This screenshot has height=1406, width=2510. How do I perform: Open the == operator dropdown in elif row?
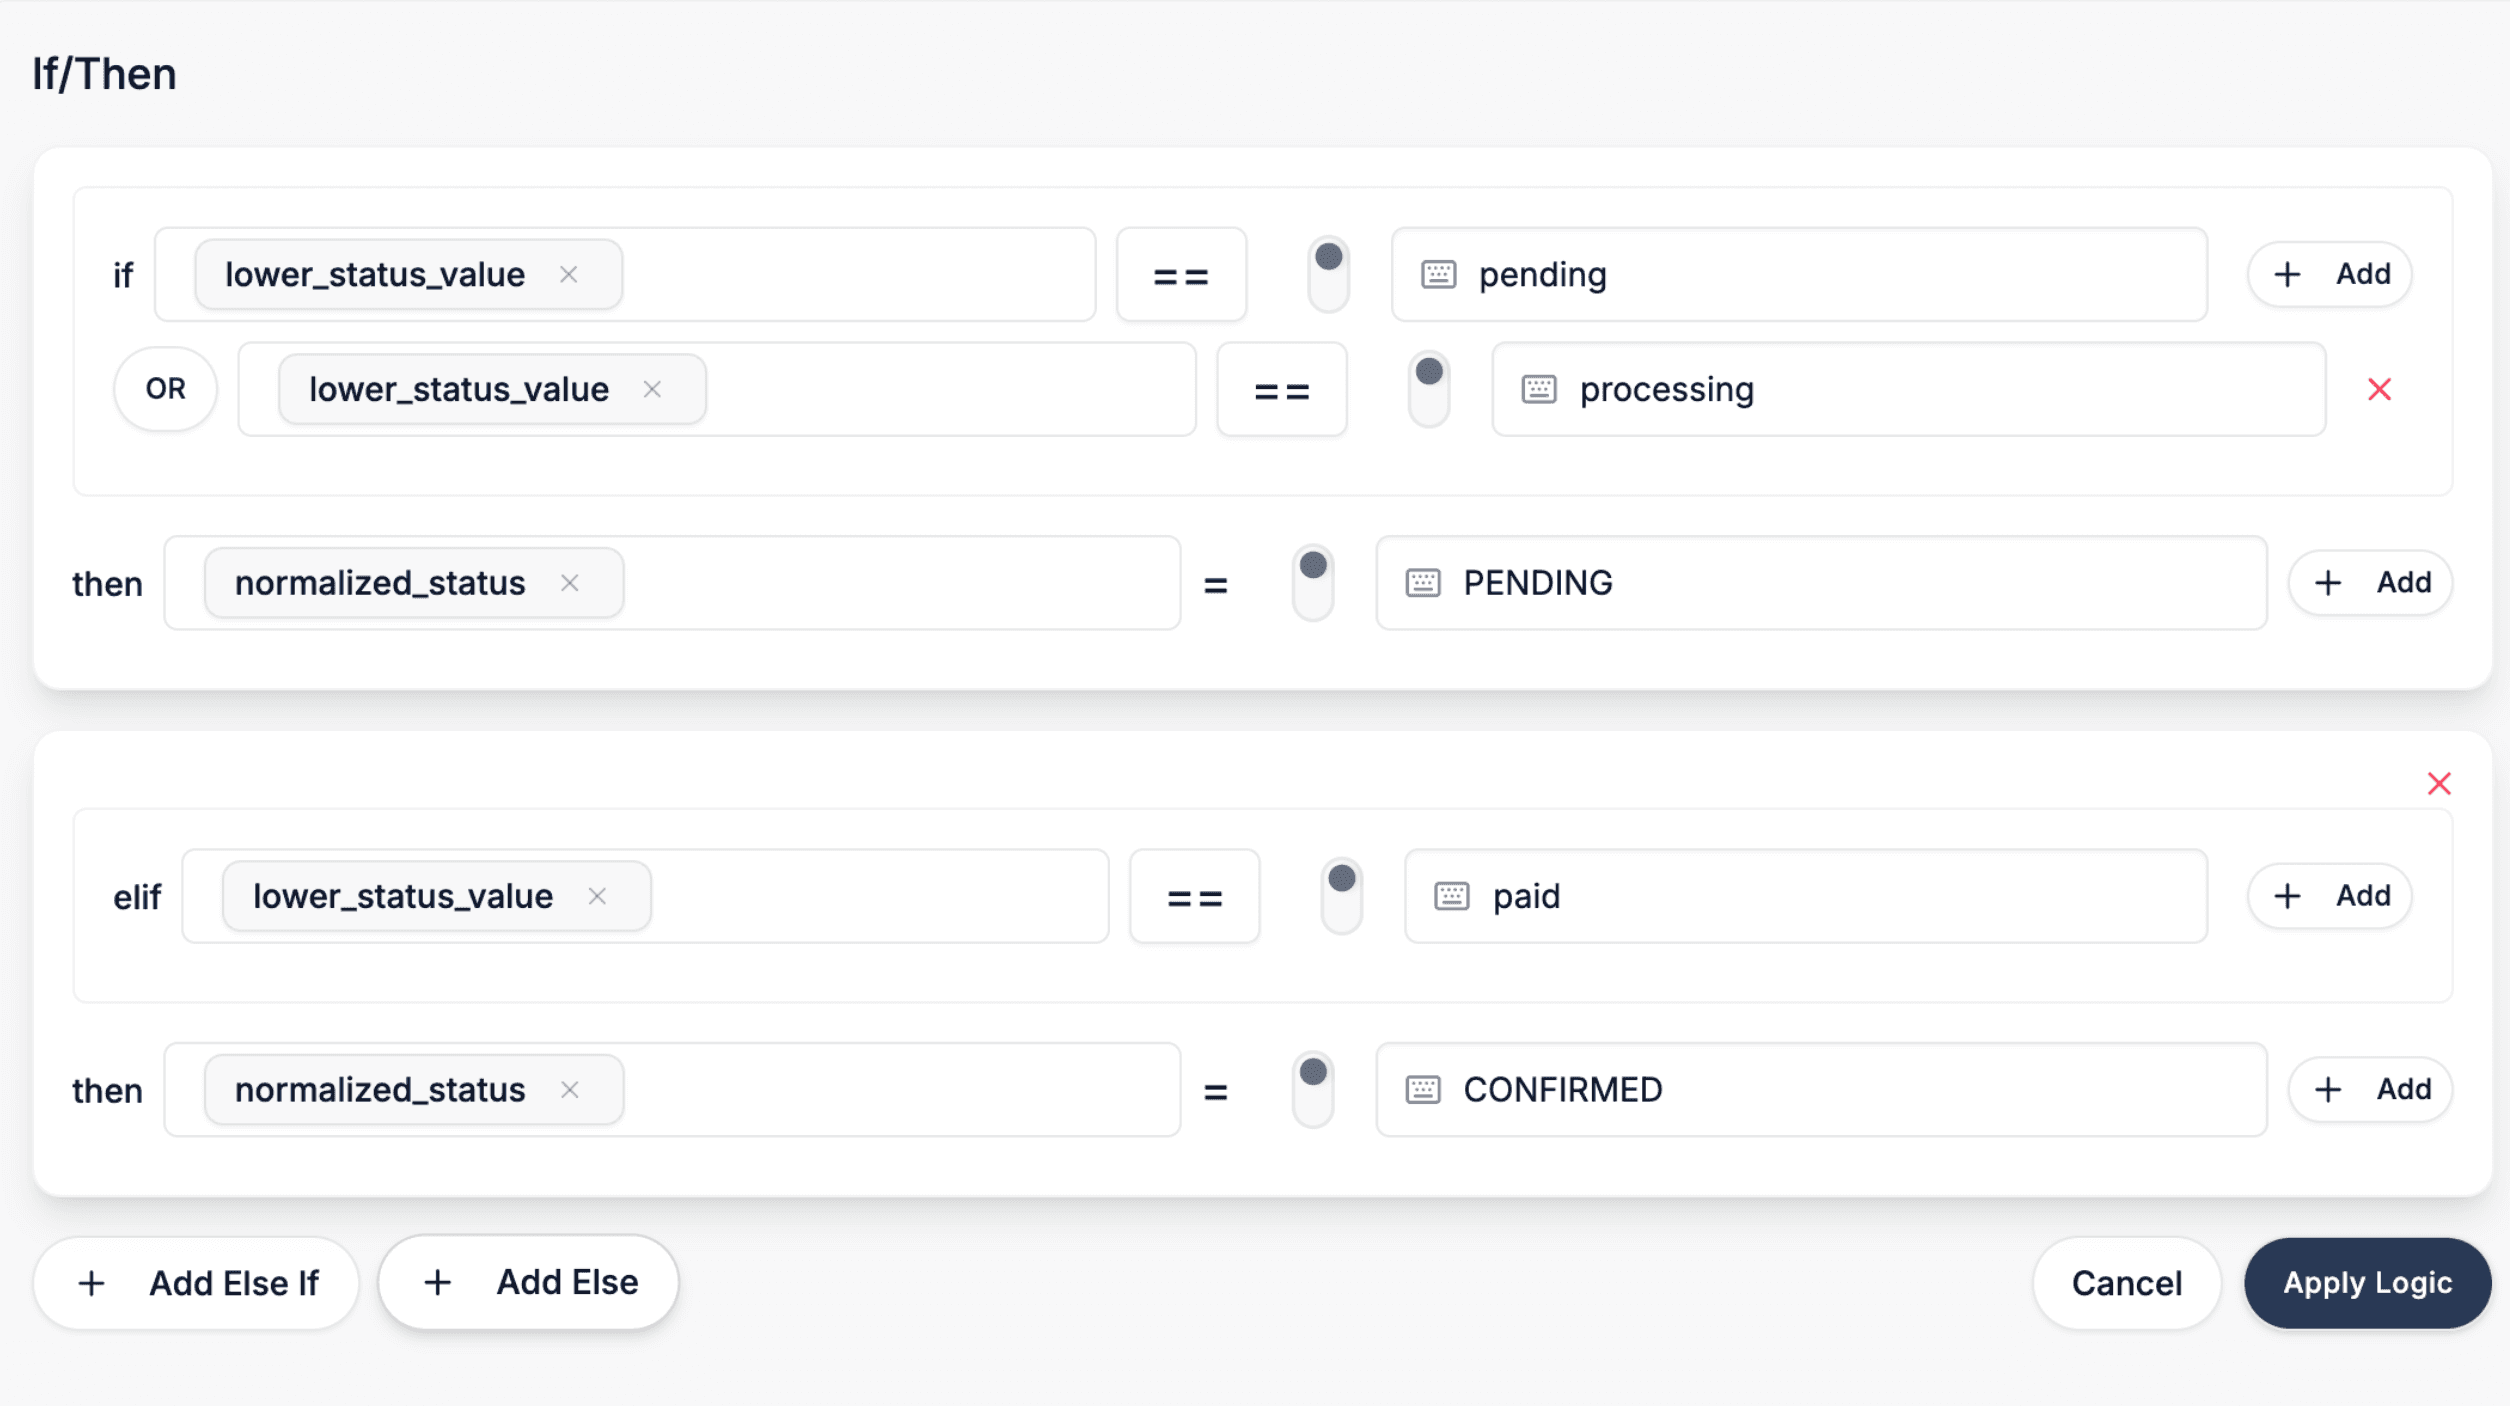click(1194, 897)
